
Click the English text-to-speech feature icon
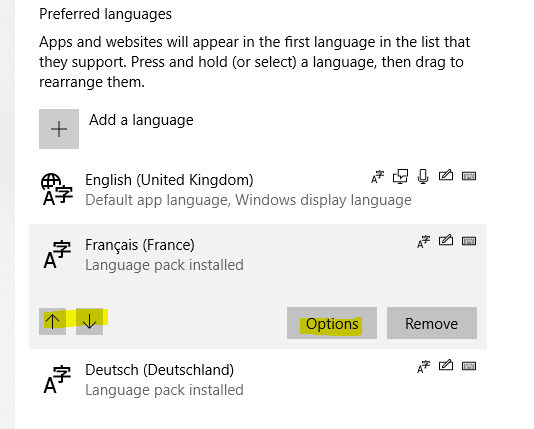click(400, 177)
